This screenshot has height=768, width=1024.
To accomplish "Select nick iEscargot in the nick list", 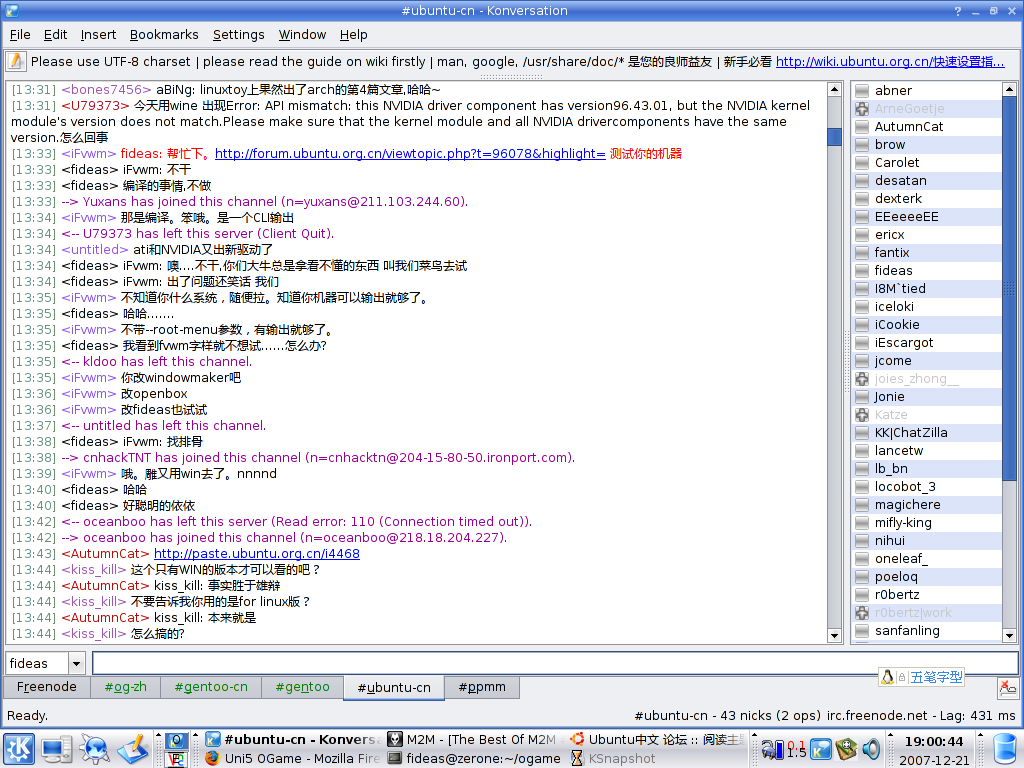I will pos(926,343).
